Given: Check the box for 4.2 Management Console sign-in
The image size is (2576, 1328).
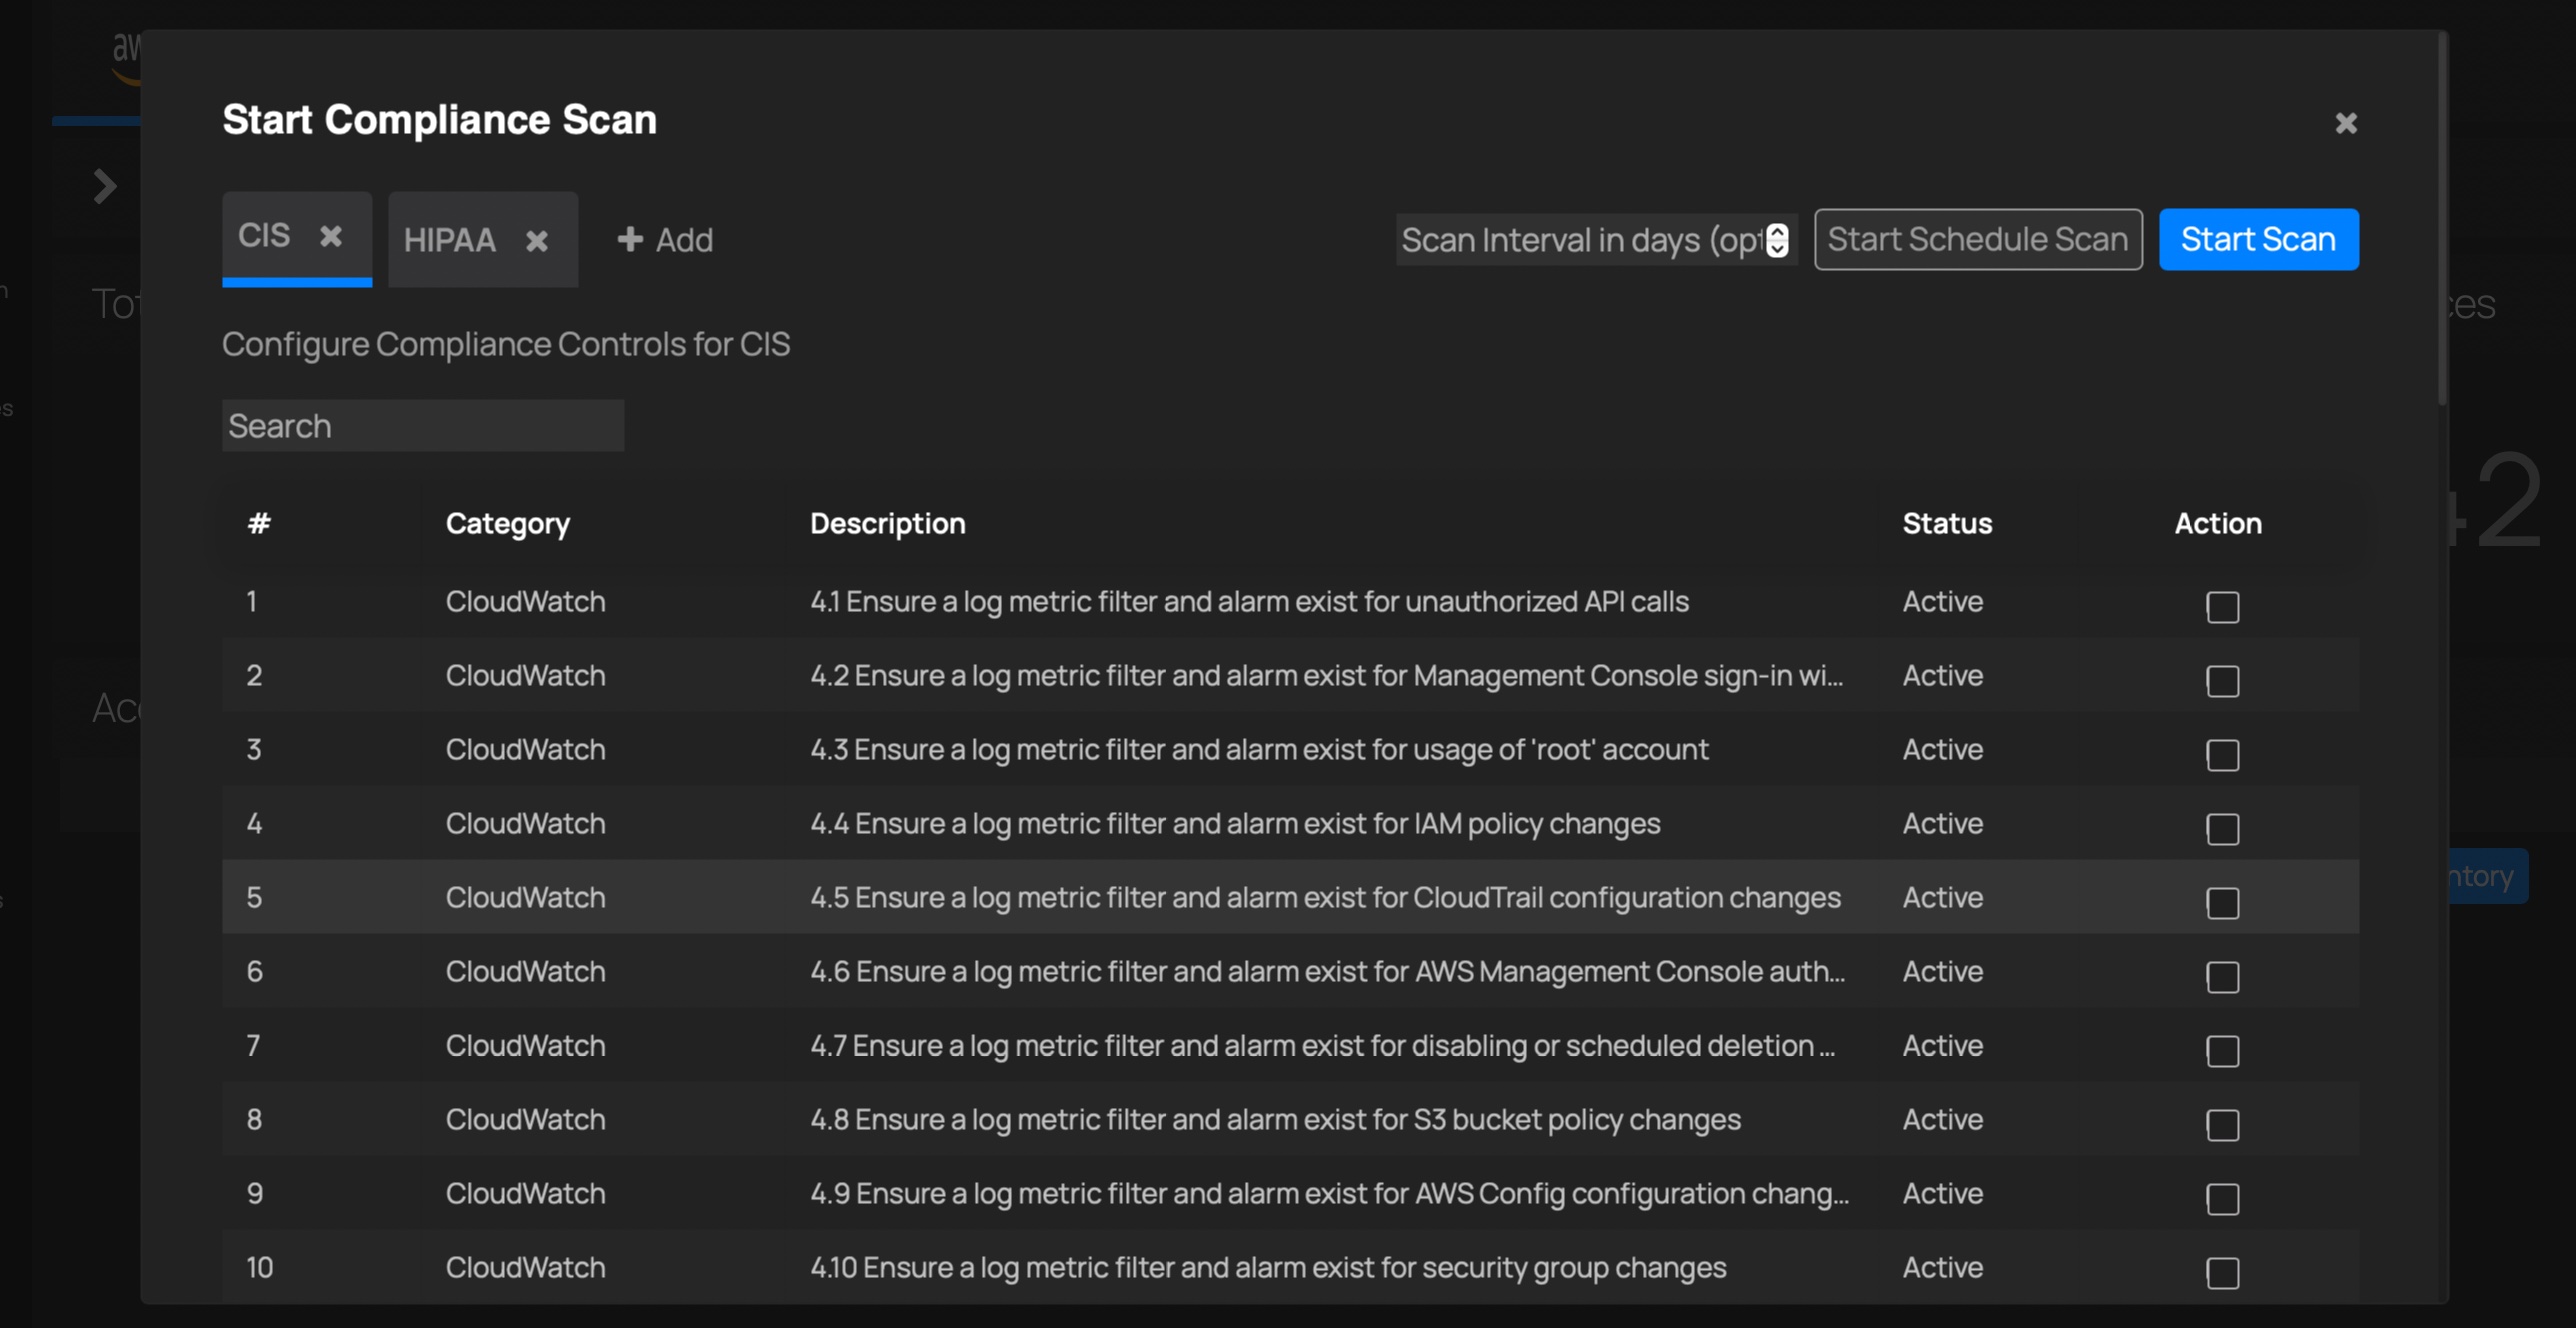Looking at the screenshot, I should click(2222, 680).
